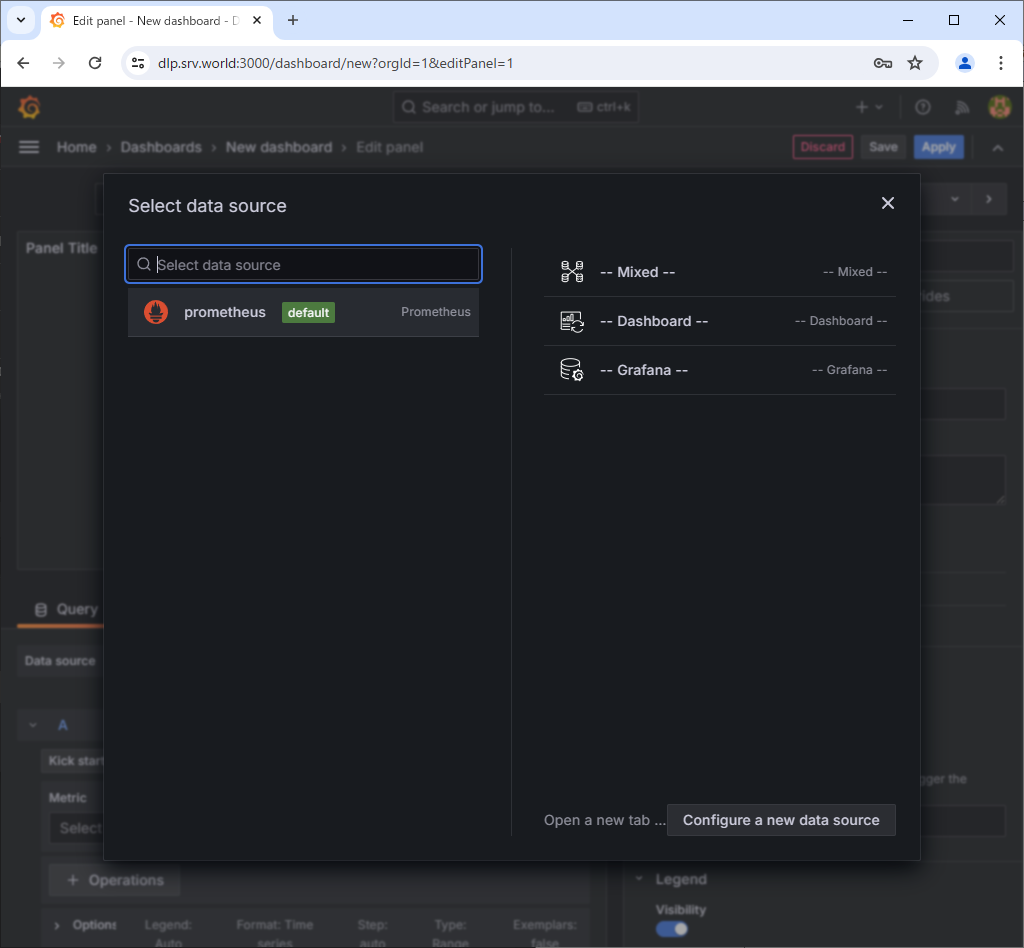Select the Edit panel - New dashboard tab
The height and width of the screenshot is (948, 1024).
(x=157, y=21)
